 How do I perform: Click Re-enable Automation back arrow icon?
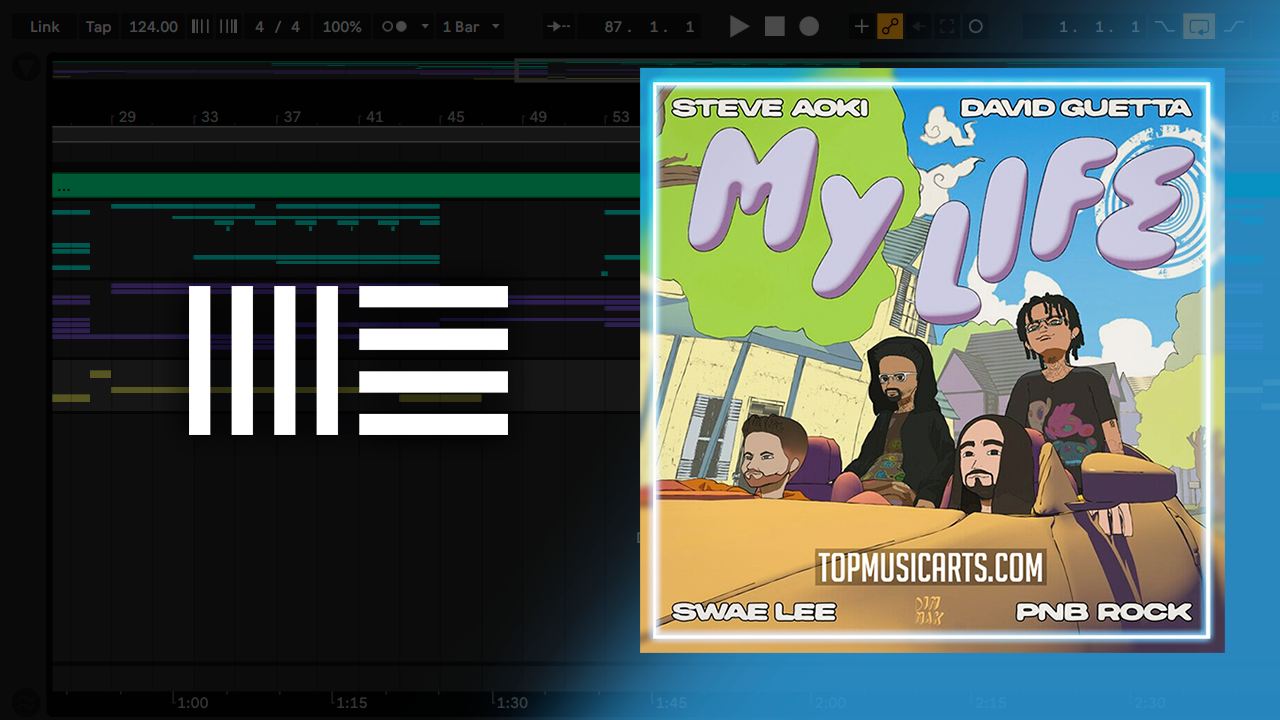point(919,27)
